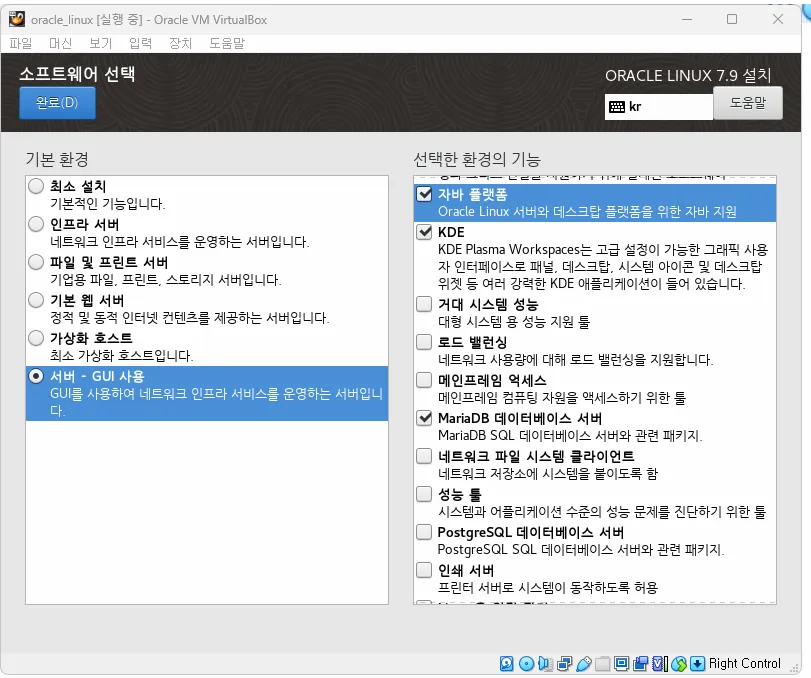
Task: Click the 선택한 환경의 기능 section label
Action: coord(477,159)
